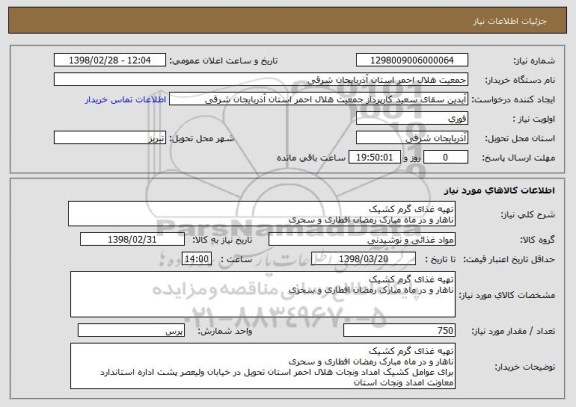Click the buyer organization name field
Screen dimensions: 576x407
coord(261,79)
